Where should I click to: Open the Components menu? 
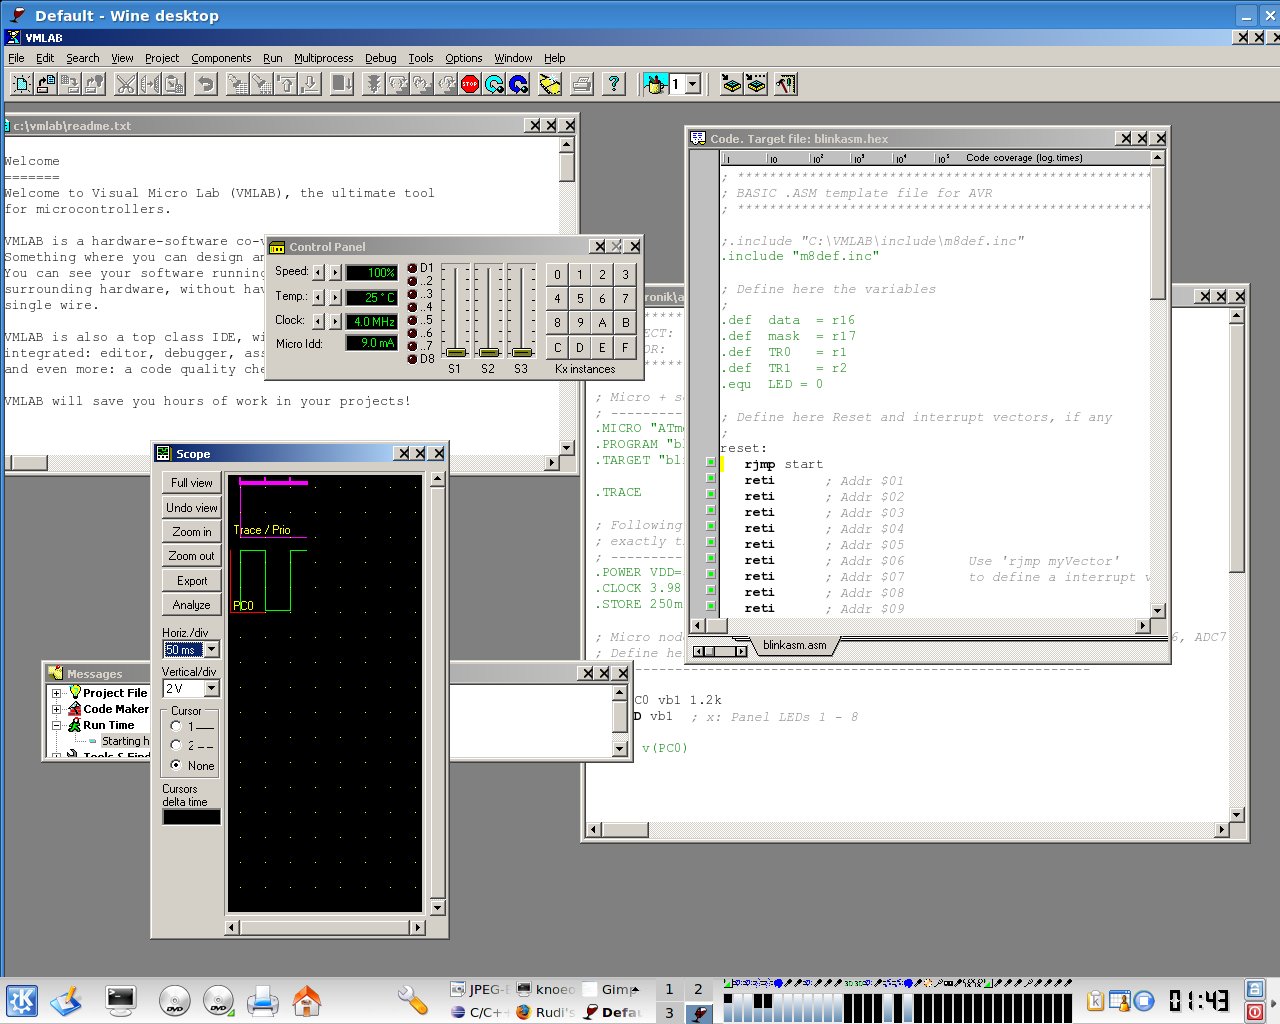point(221,58)
